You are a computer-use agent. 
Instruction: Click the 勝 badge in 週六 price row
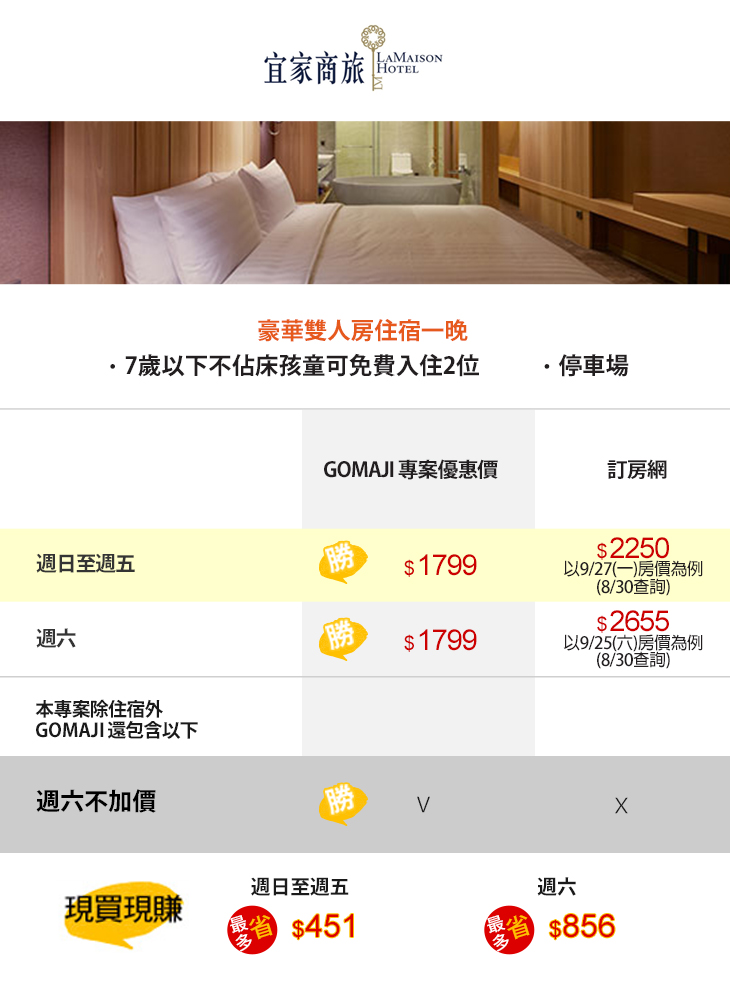pos(342,639)
